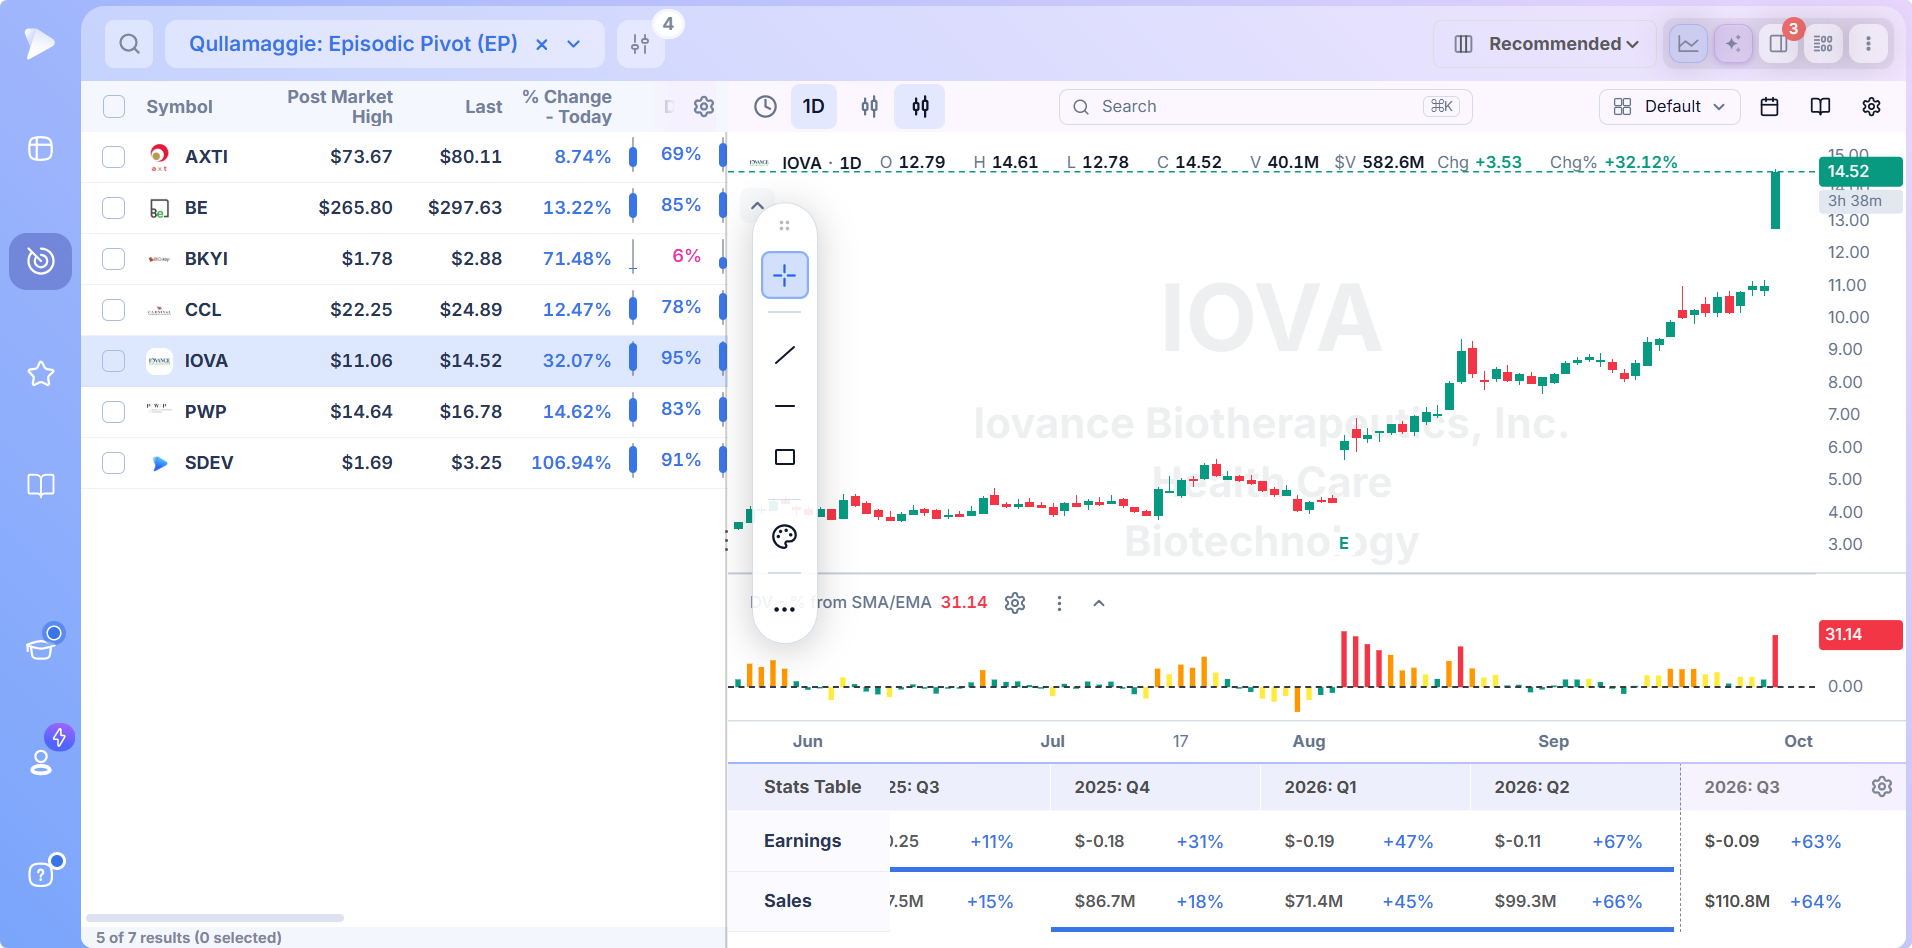Check the BE row checkbox
Viewport: 1912px width, 948px height.
coord(114,208)
